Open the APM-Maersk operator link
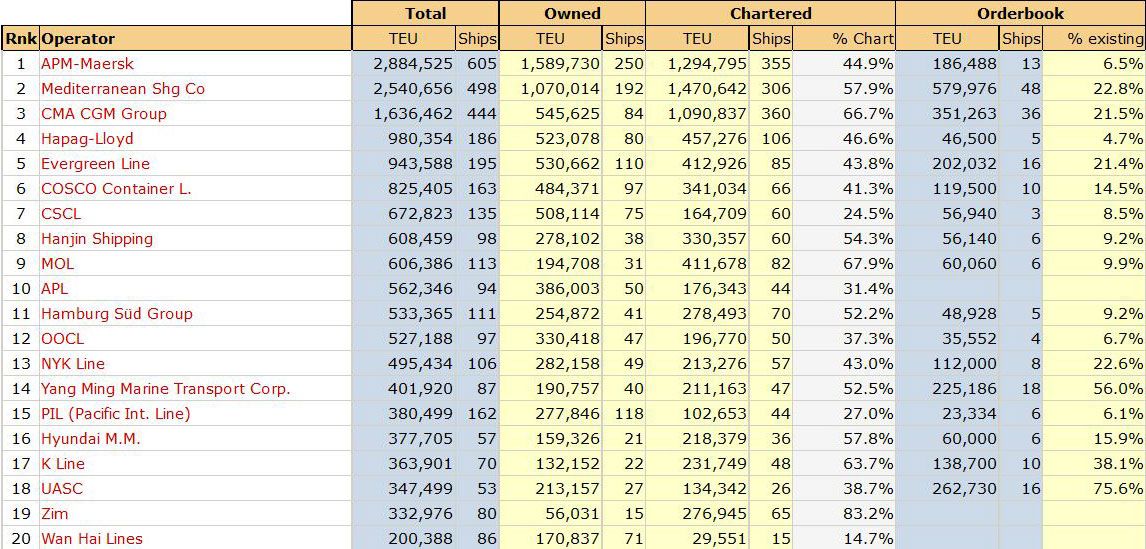 tap(88, 64)
